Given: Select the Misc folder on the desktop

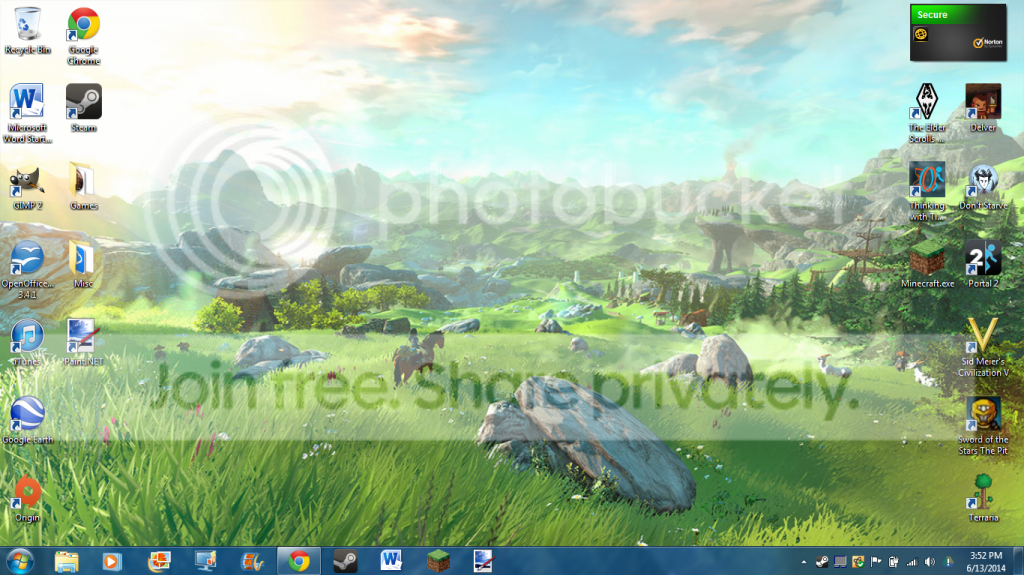Looking at the screenshot, I should 83,264.
